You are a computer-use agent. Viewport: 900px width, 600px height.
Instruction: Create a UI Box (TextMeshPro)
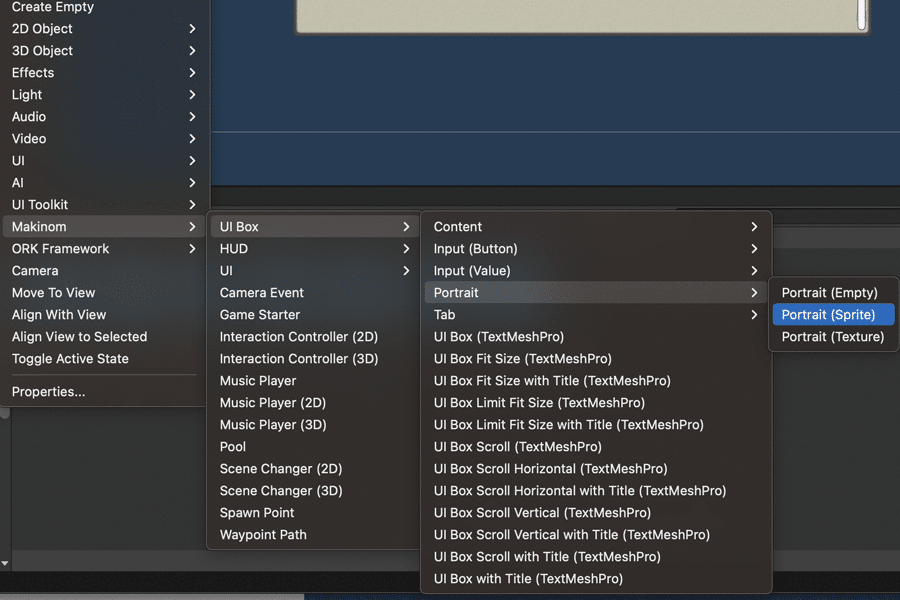click(x=596, y=337)
